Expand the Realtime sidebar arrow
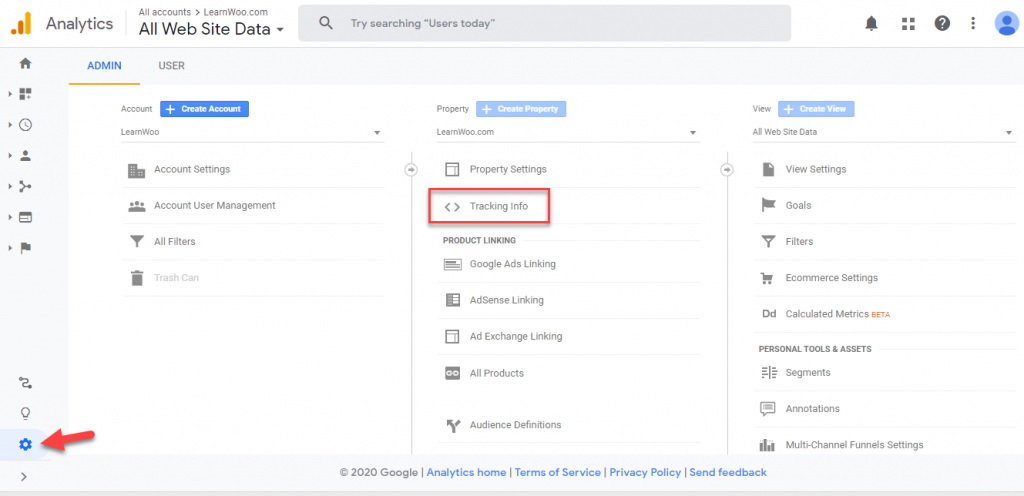 point(10,125)
